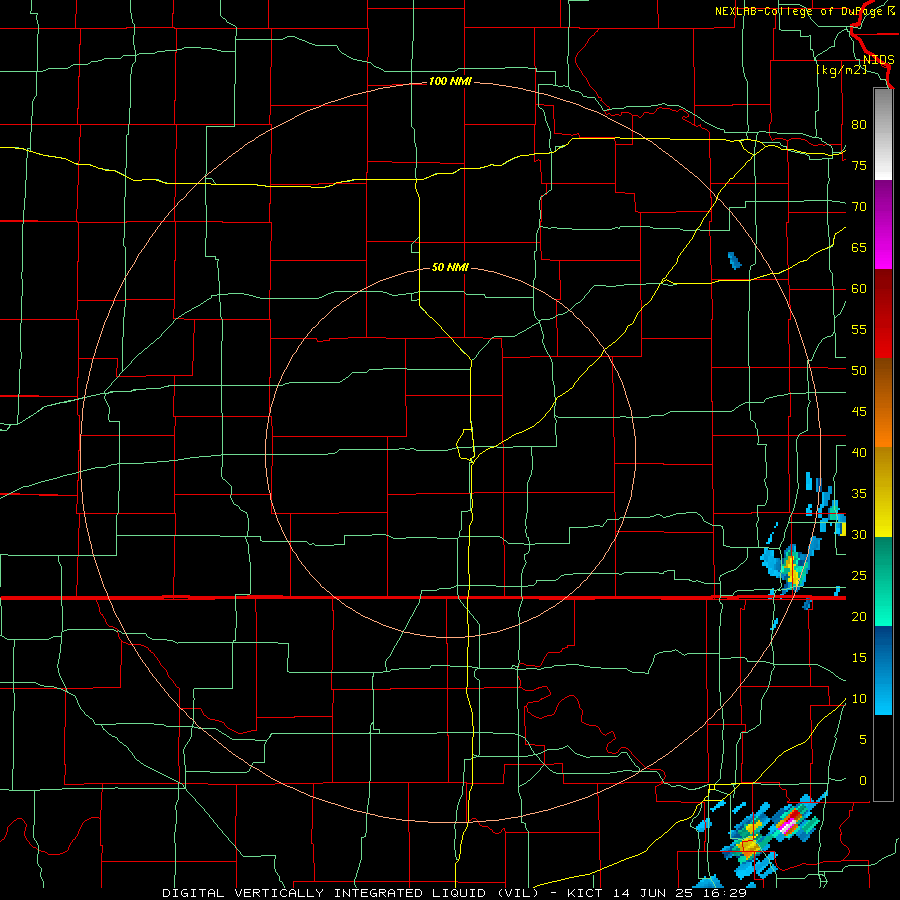Click the 16:29 timestamp
This screenshot has height=900, width=900.
pos(727,893)
